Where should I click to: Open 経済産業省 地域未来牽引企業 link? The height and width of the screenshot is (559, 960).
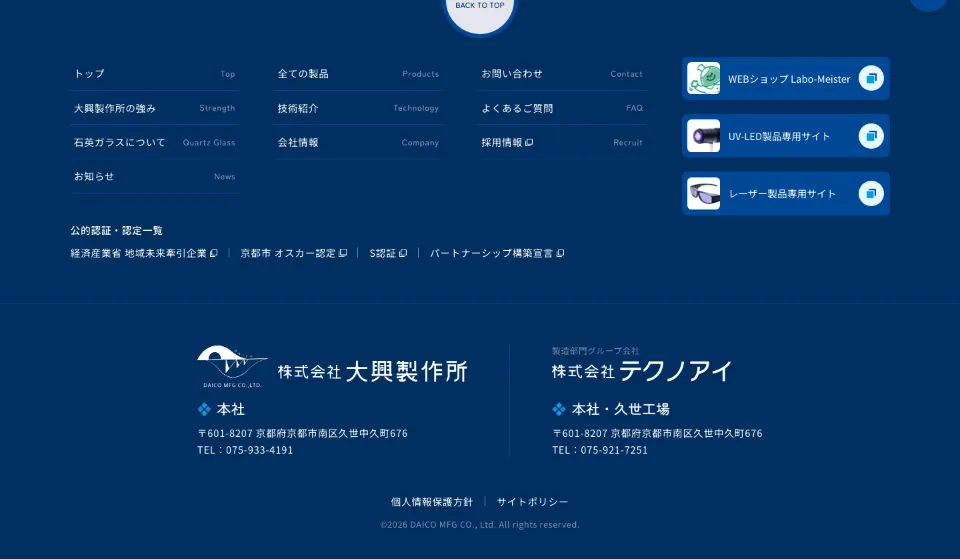point(144,253)
